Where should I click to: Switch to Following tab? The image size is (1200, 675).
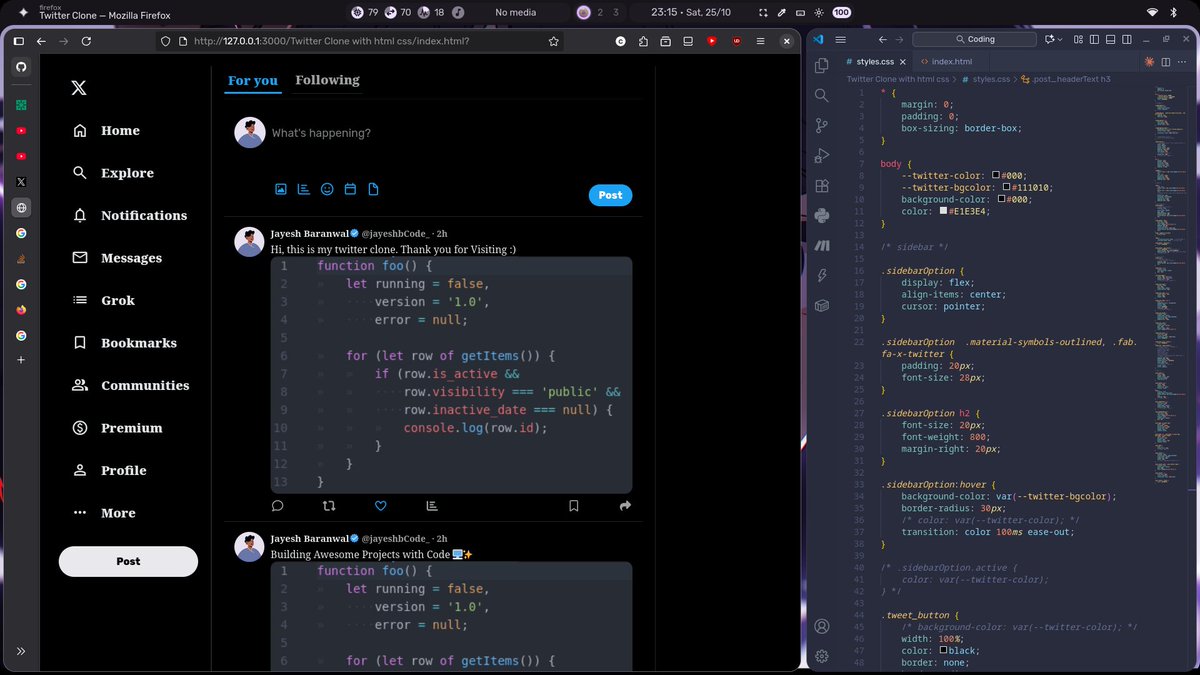(x=327, y=80)
